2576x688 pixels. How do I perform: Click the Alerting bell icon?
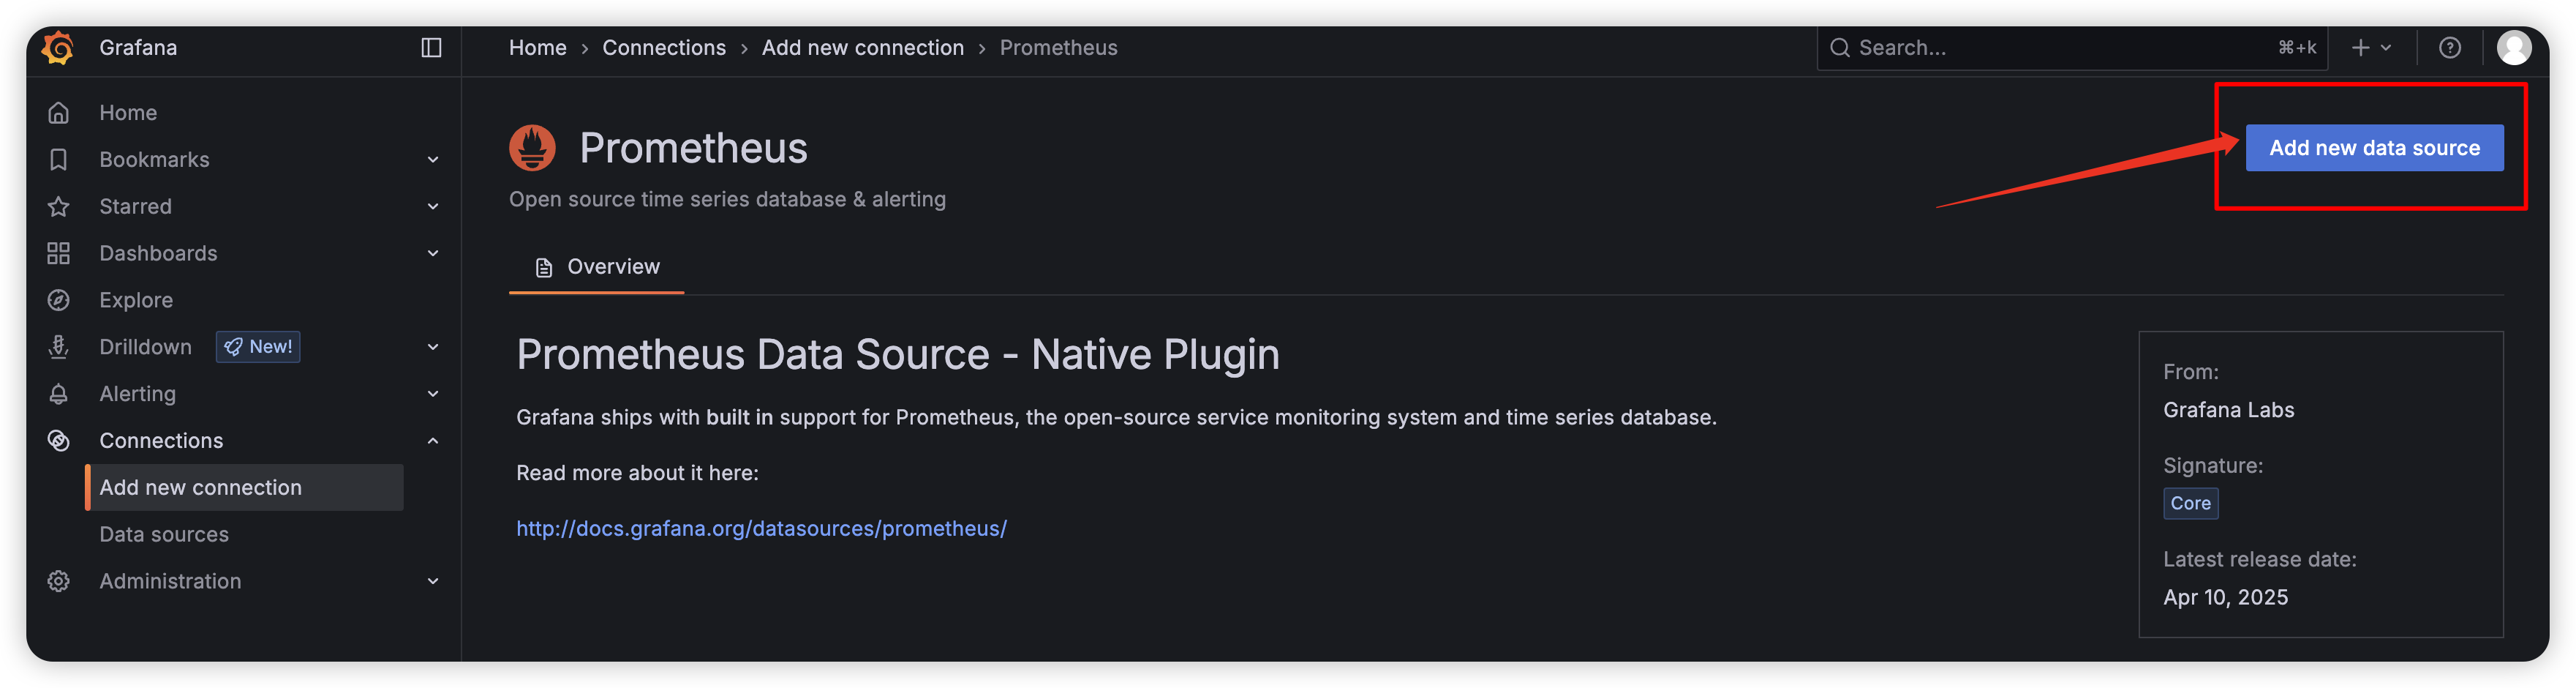(x=59, y=394)
